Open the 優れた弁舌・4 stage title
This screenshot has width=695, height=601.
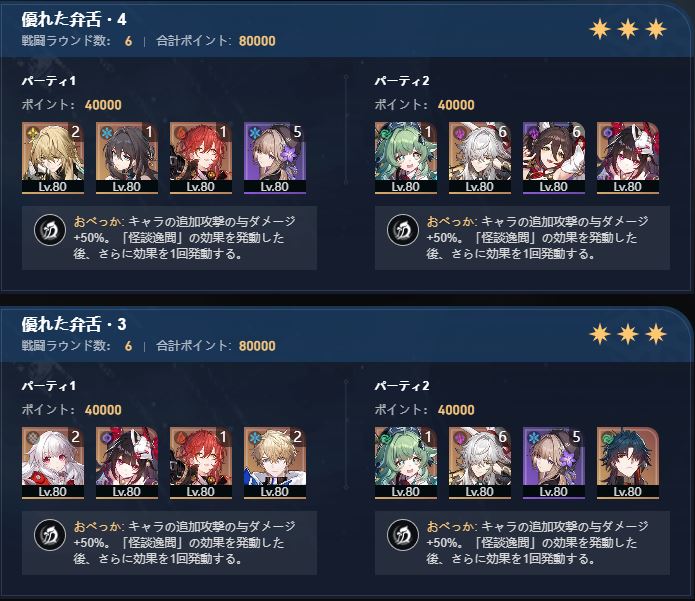pos(74,19)
